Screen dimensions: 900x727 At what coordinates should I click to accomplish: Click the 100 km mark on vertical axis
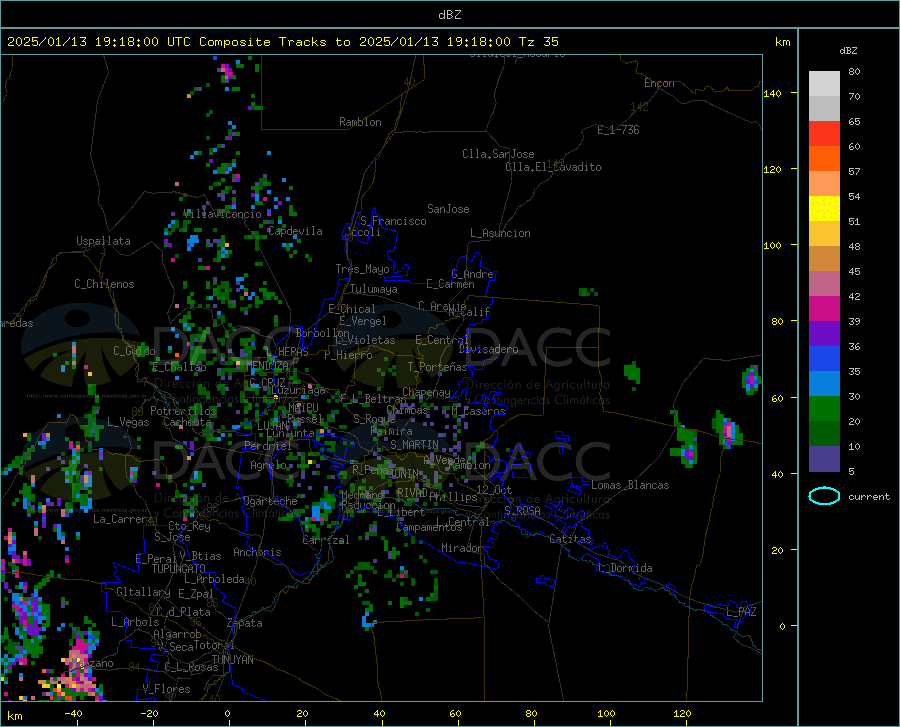tap(772, 246)
